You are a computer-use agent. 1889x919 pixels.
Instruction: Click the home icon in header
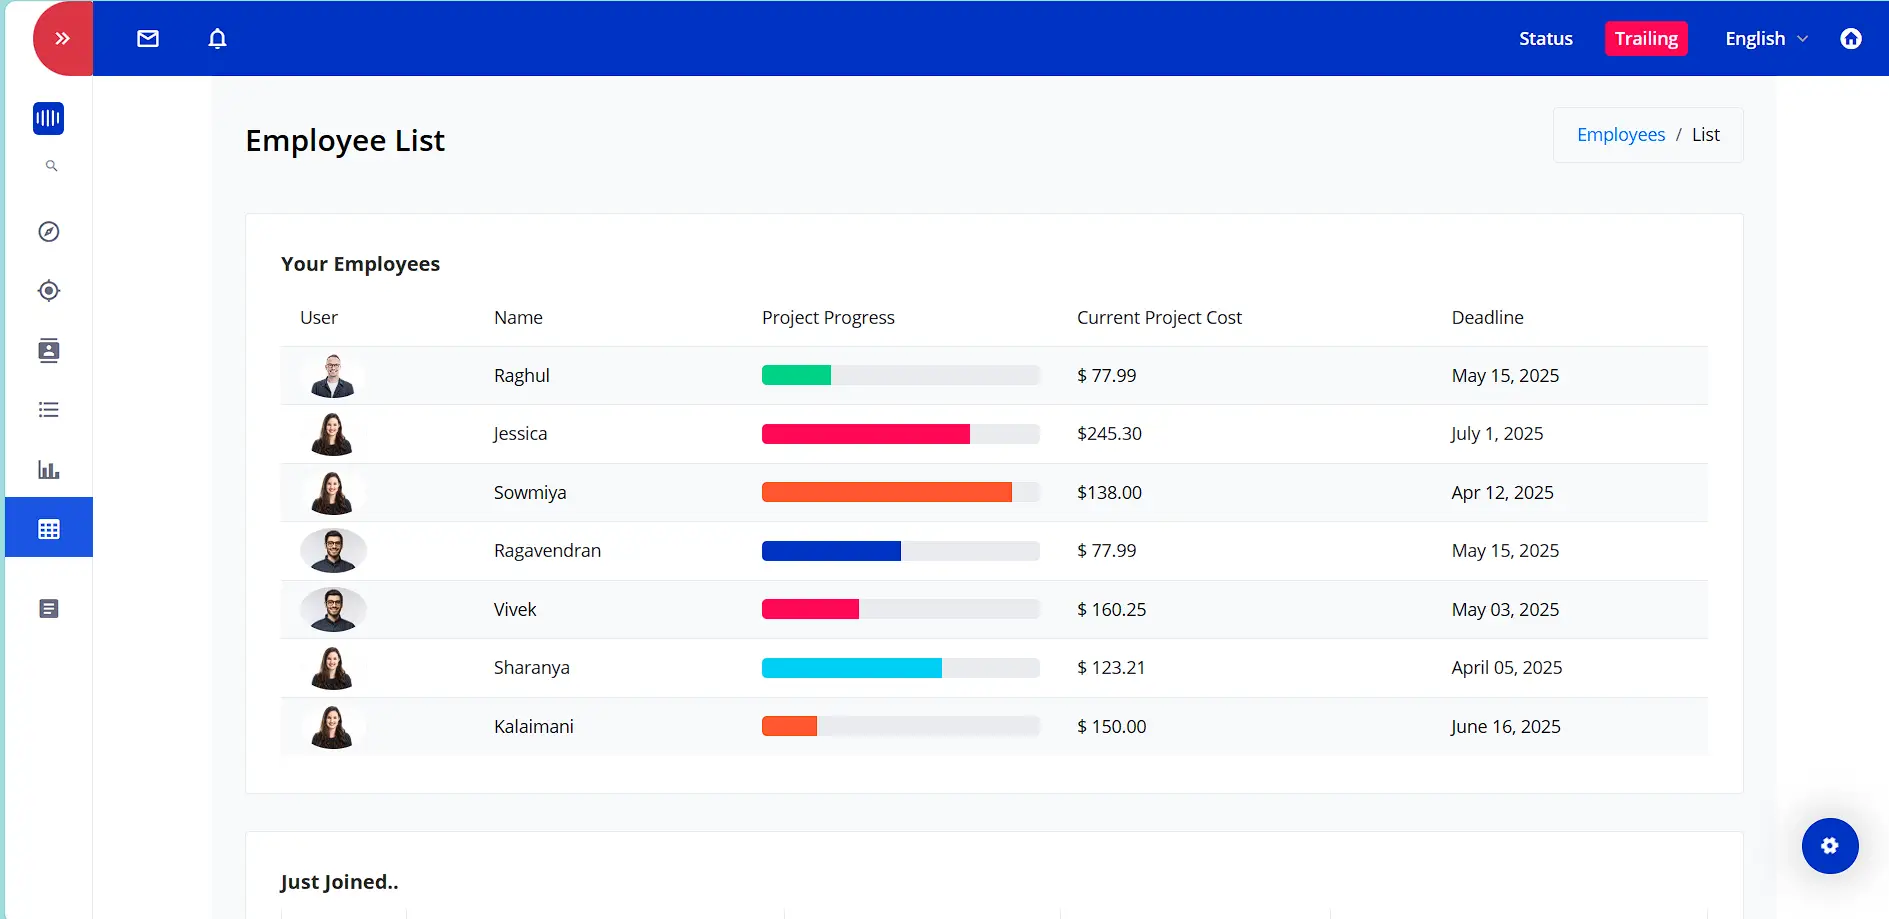click(x=1850, y=39)
